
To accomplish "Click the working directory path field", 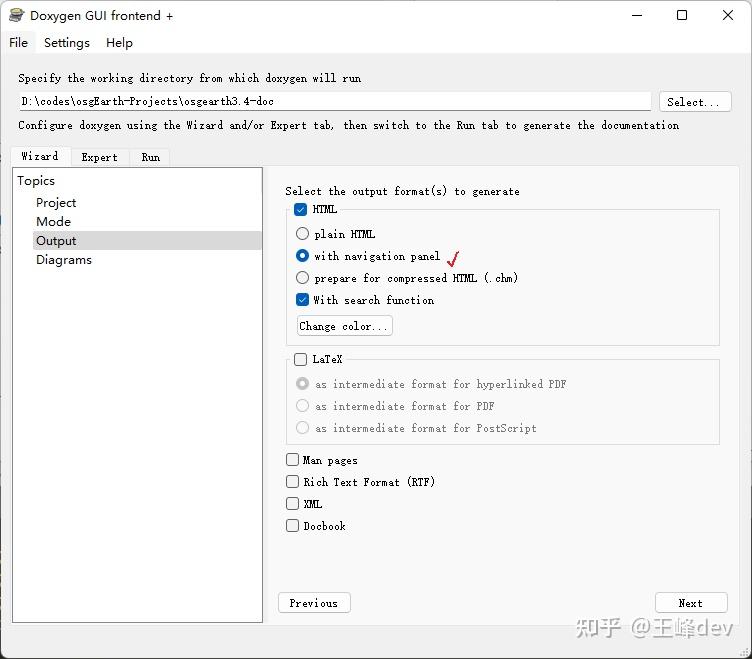I will click(x=334, y=101).
